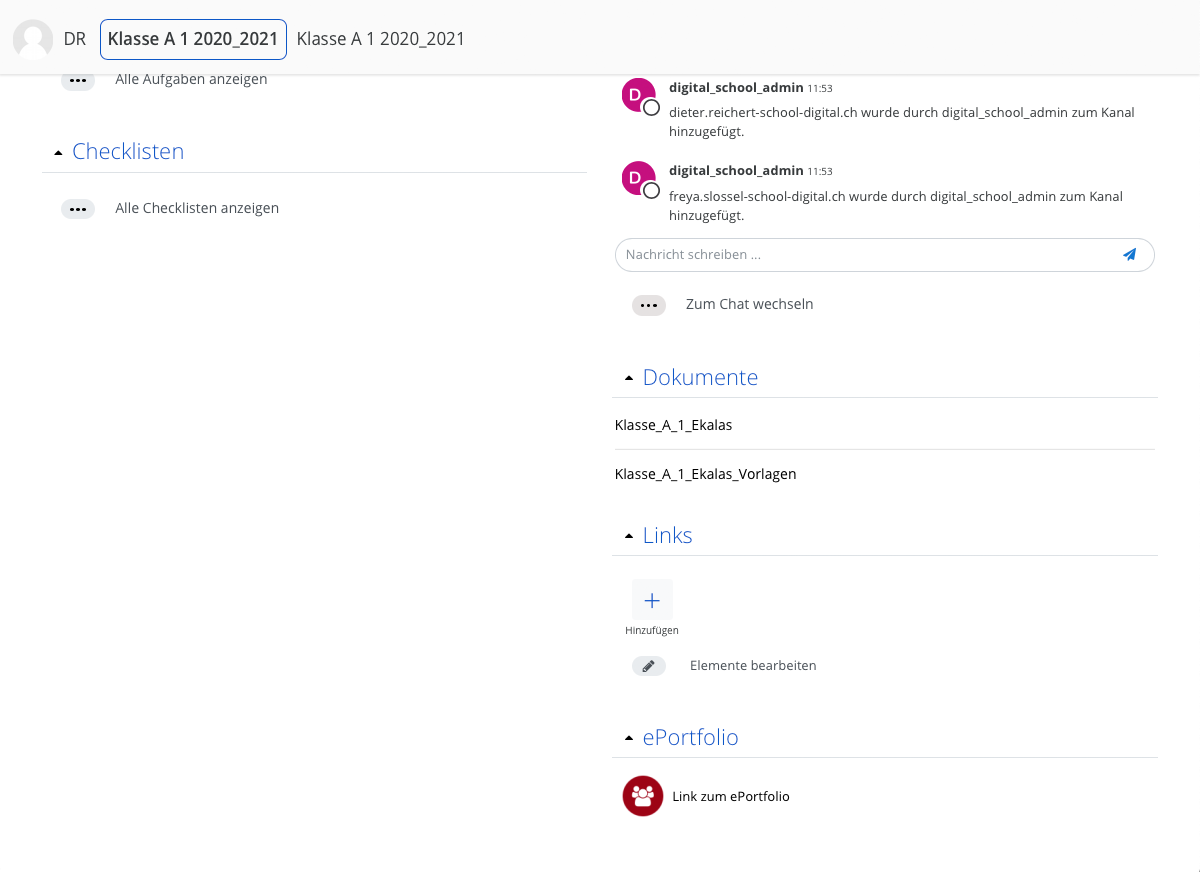The width and height of the screenshot is (1200, 872).
Task: Click Link zum ePortfolio
Action: coord(731,796)
